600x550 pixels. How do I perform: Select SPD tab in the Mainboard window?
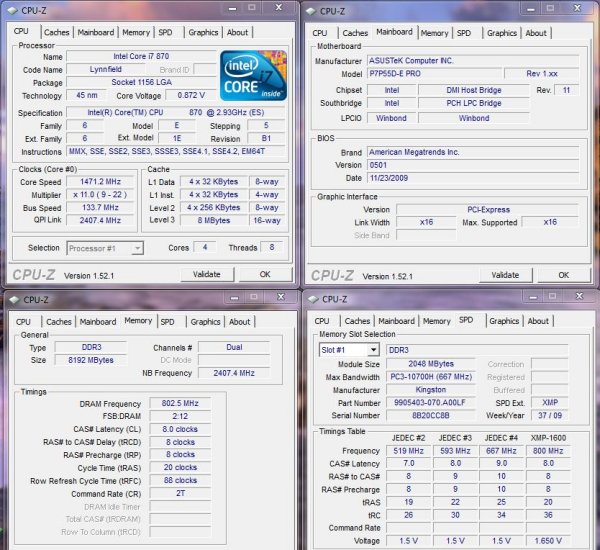[x=464, y=33]
